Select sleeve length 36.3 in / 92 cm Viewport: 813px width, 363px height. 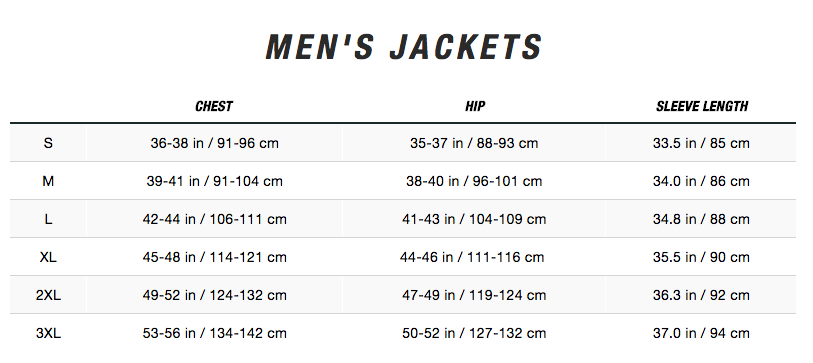click(x=701, y=296)
